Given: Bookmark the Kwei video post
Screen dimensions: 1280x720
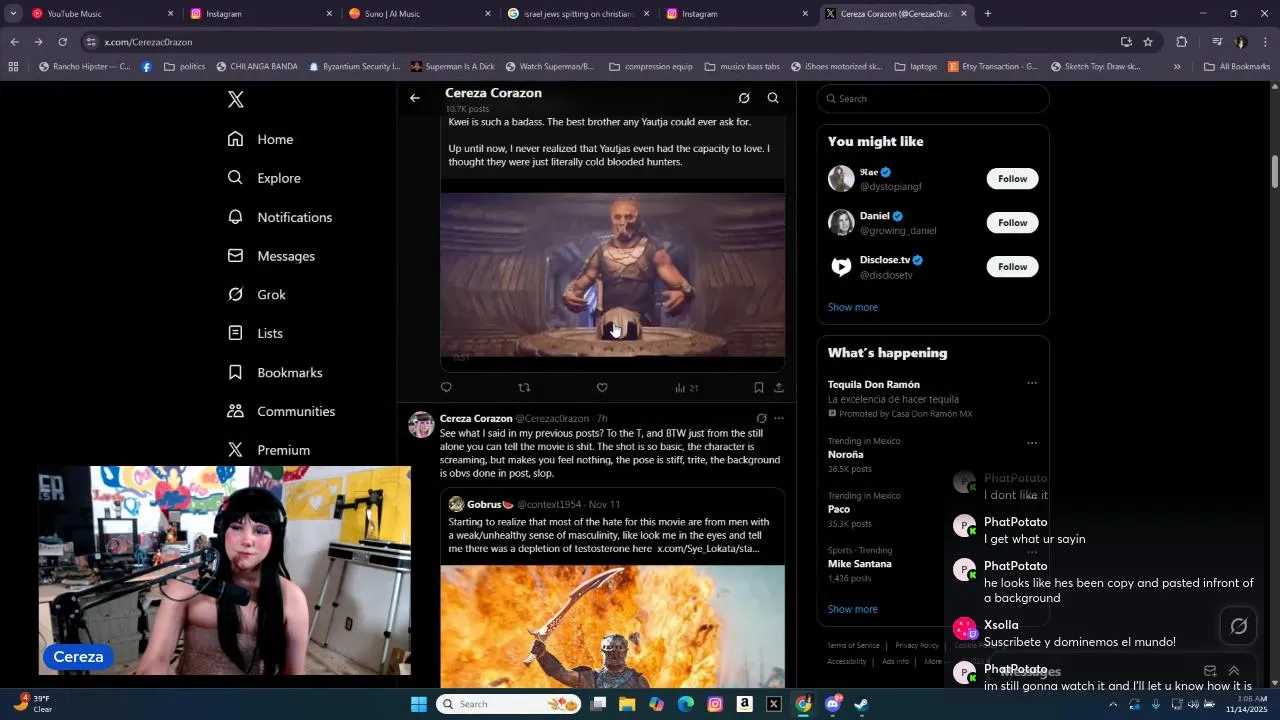Looking at the screenshot, I should tap(758, 388).
